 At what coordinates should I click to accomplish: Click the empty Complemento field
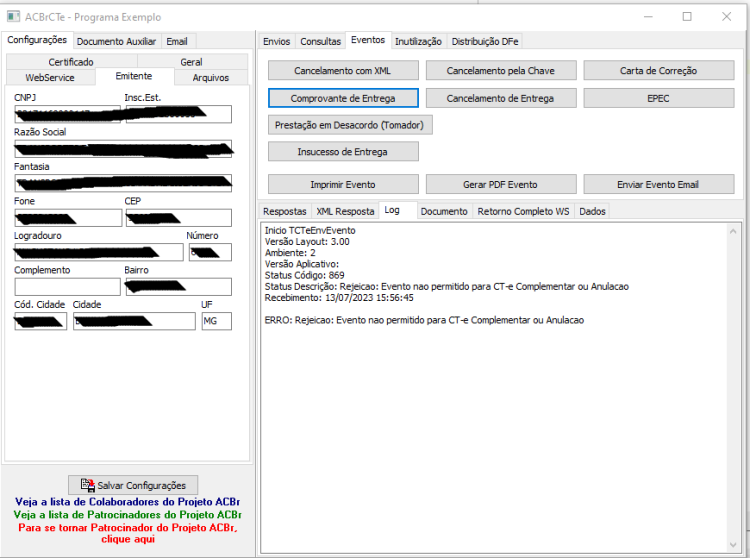[67, 286]
